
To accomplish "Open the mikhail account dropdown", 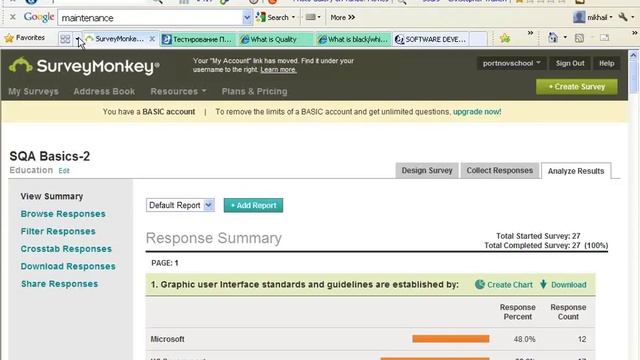I will [x=593, y=17].
